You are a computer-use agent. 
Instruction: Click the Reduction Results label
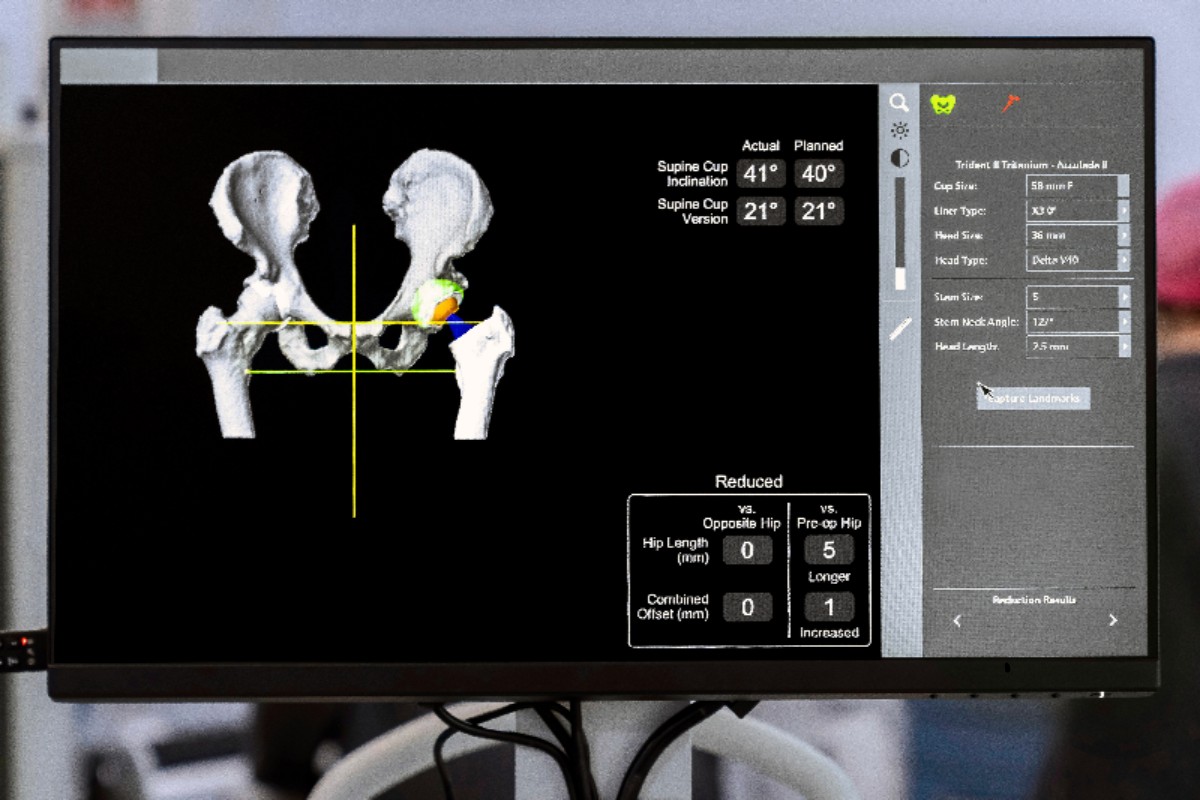[x=1034, y=600]
